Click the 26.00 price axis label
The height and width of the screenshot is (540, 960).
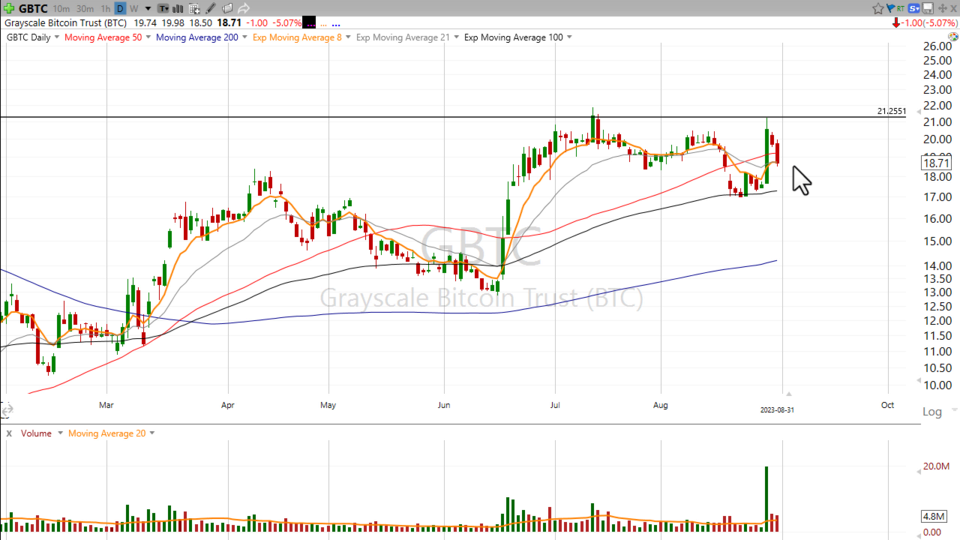point(937,47)
